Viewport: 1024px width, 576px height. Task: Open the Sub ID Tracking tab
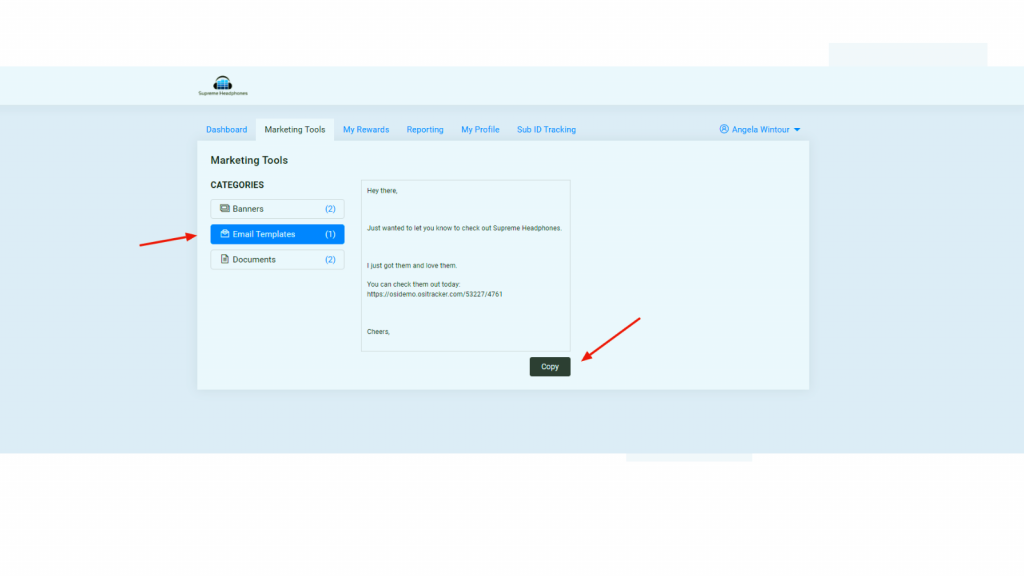click(547, 129)
